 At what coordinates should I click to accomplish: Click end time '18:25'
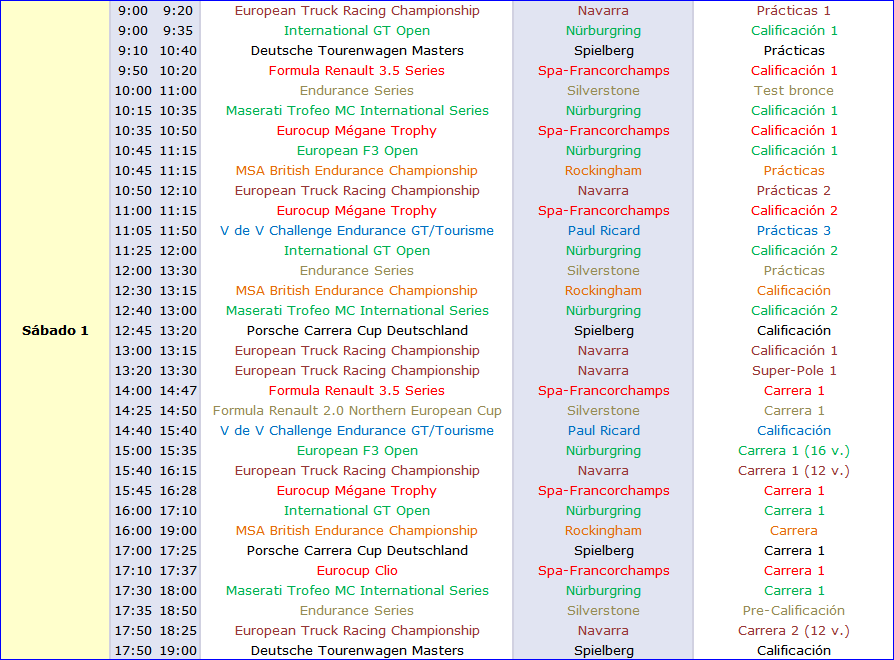pos(178,630)
